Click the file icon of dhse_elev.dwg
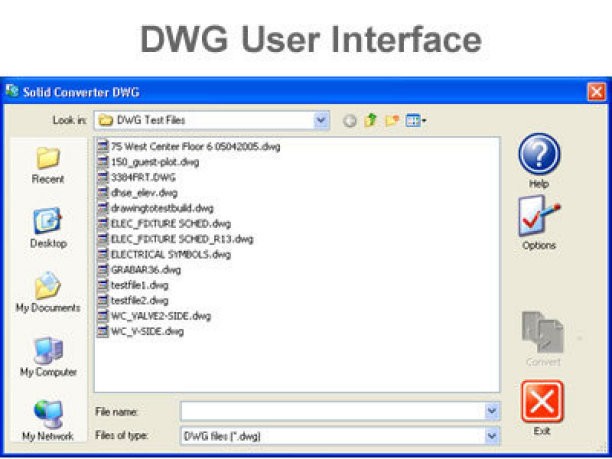612x459 pixels. [x=103, y=192]
